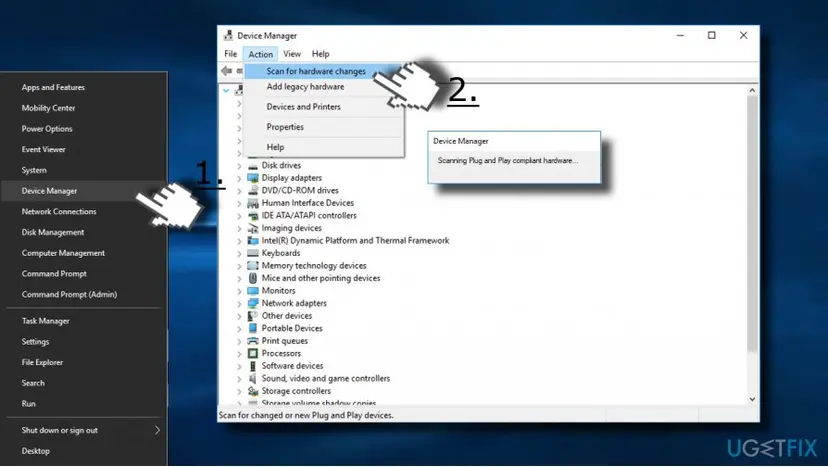Click the Network adapters icon
Screen dimensions: 828x467
[x=253, y=303]
